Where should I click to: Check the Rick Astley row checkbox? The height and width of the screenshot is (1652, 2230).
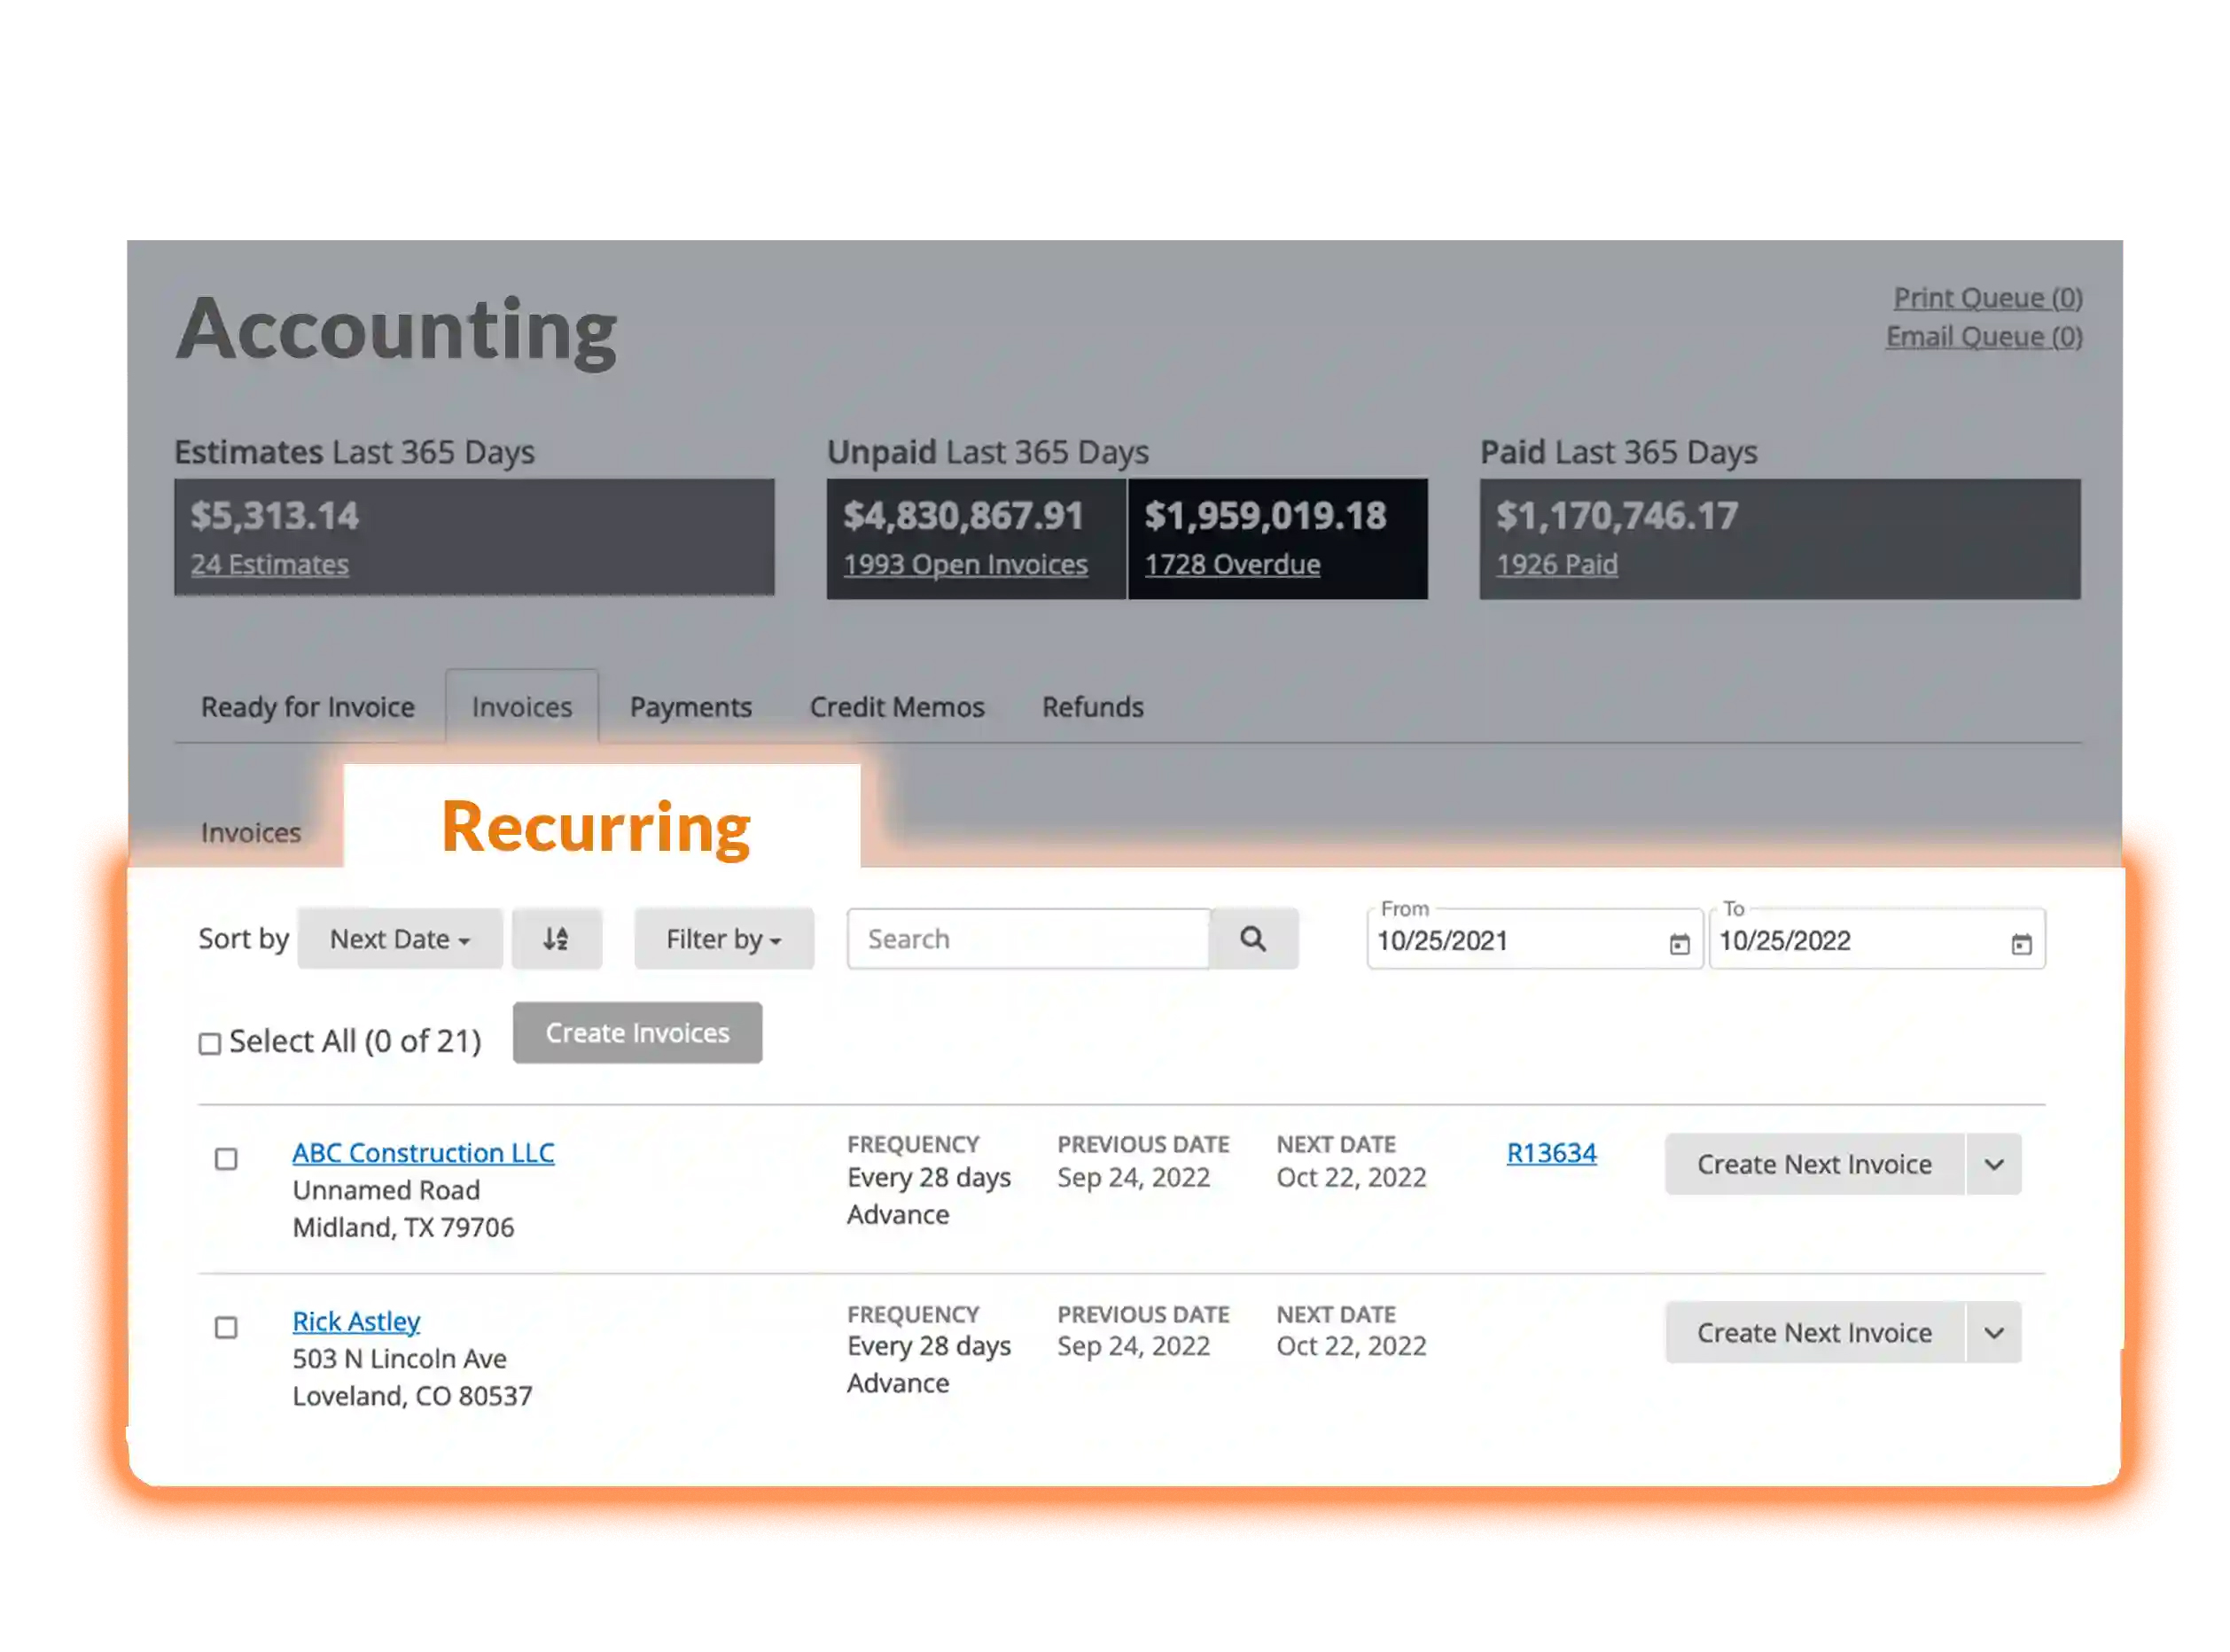(226, 1328)
